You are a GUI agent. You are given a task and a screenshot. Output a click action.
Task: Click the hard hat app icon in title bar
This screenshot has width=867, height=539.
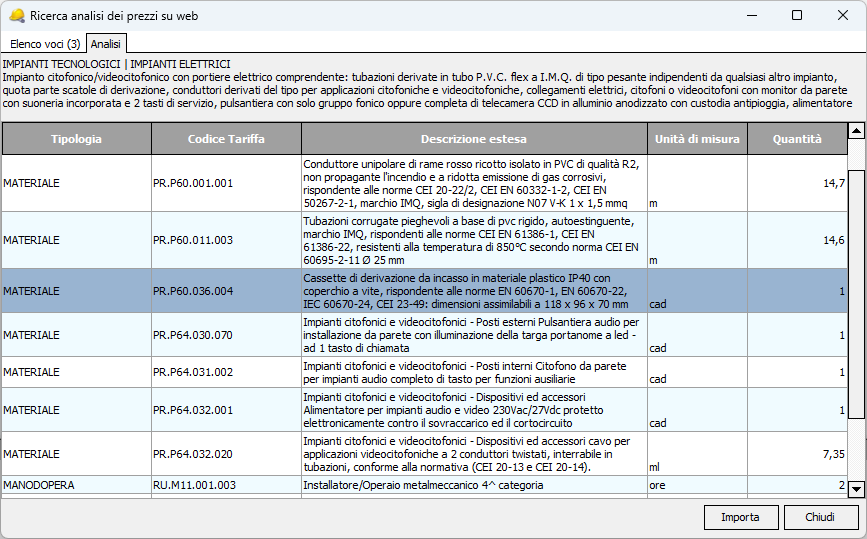point(16,16)
